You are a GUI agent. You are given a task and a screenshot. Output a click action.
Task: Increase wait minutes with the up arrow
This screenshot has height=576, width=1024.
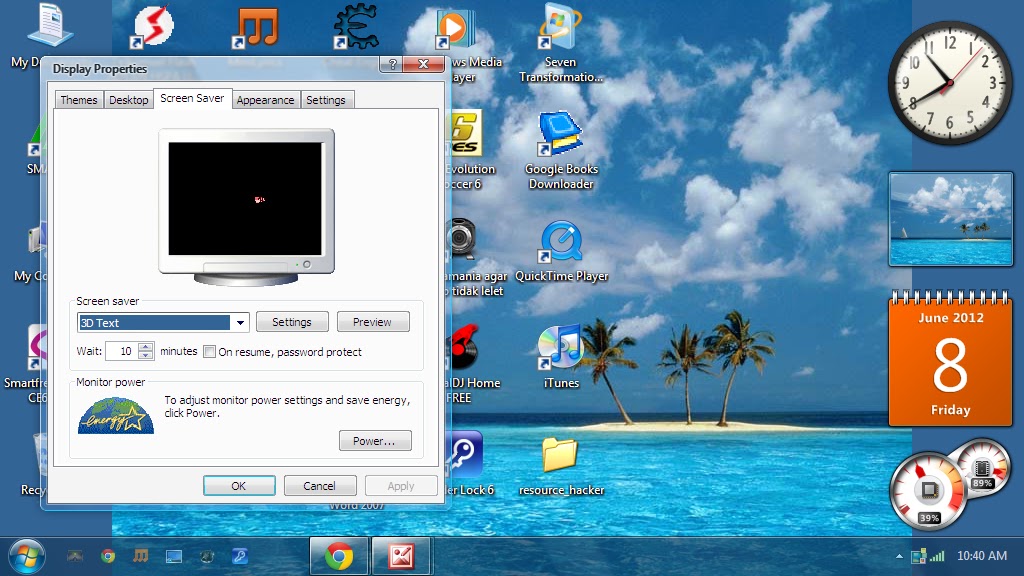coord(146,347)
